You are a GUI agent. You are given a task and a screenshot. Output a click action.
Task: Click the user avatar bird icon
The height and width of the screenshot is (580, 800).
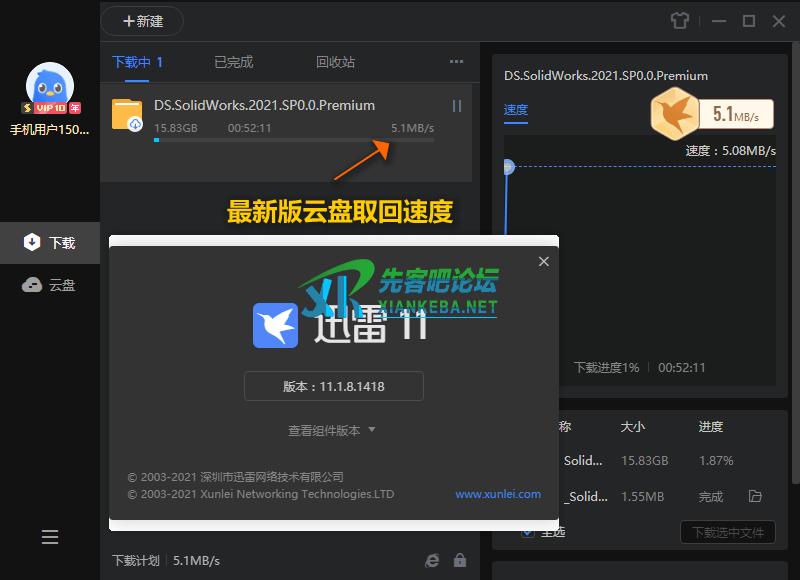click(49, 88)
